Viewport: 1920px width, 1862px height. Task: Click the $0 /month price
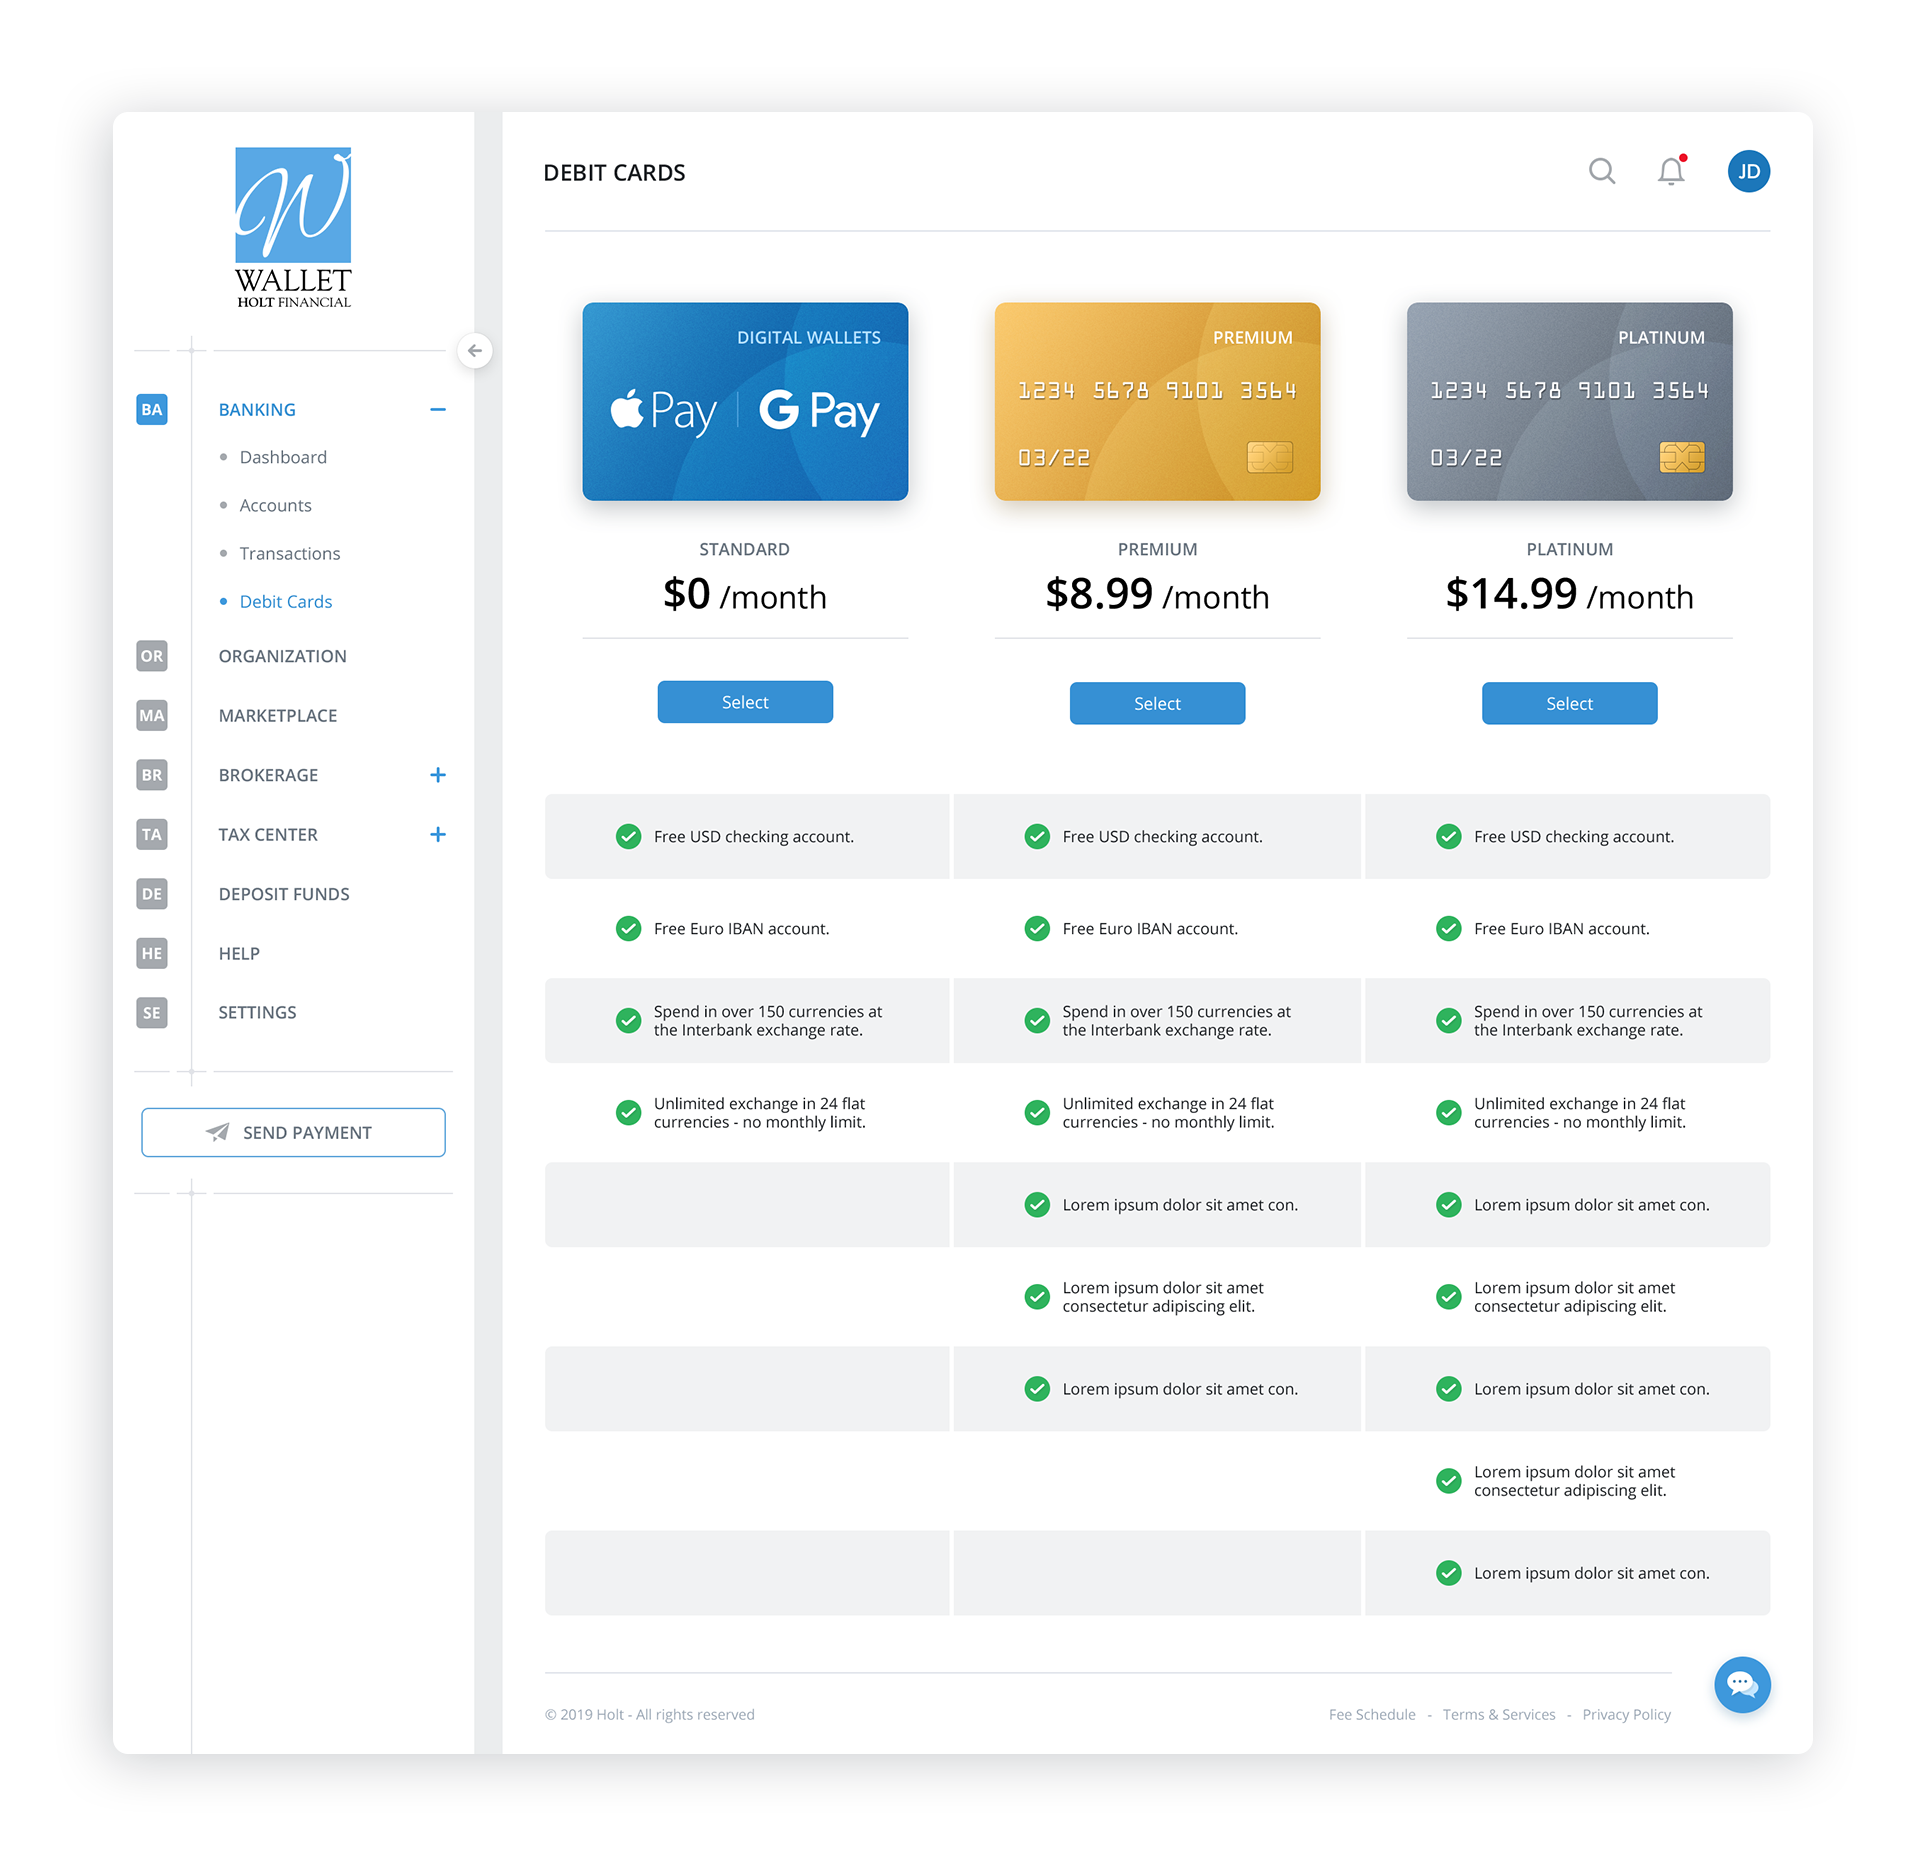(745, 595)
